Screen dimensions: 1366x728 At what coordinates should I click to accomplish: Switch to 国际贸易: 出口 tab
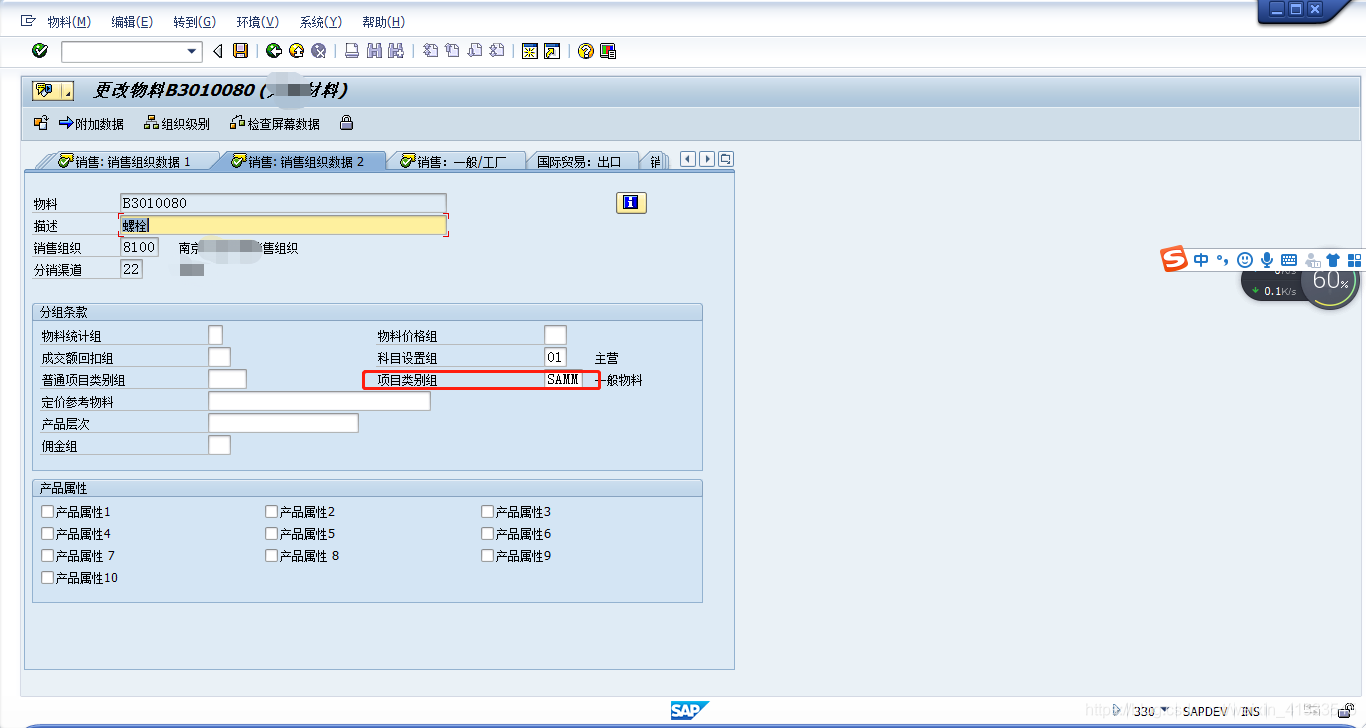pos(582,161)
